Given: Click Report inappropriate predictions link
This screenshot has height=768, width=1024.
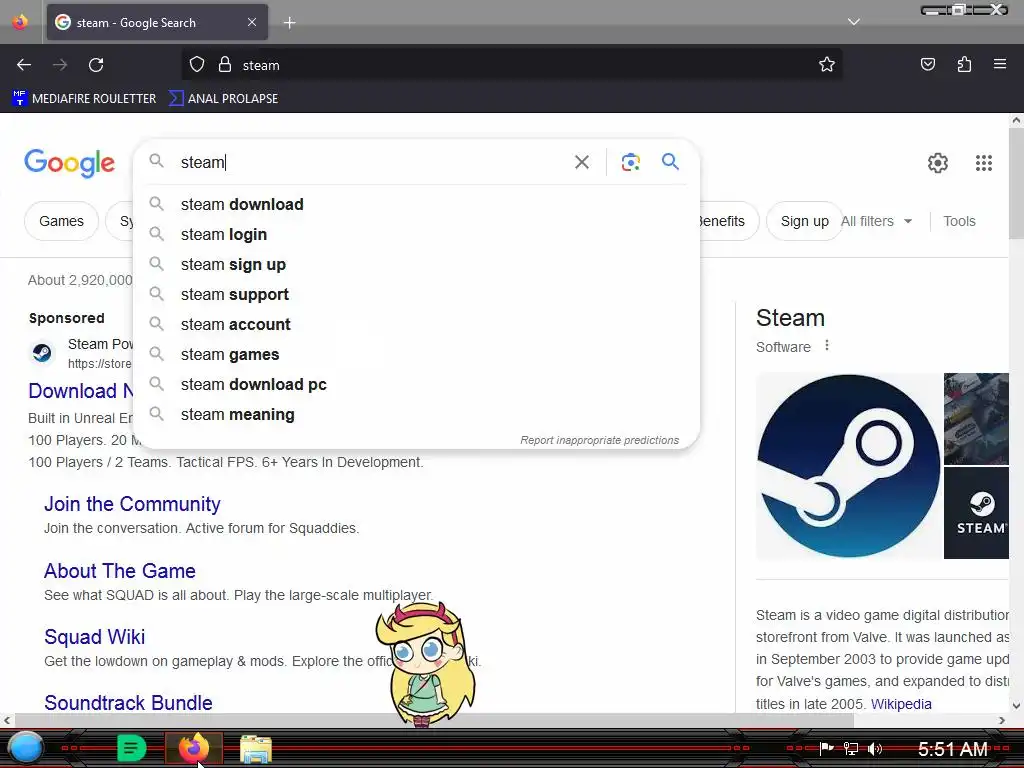Looking at the screenshot, I should click(x=600, y=440).
